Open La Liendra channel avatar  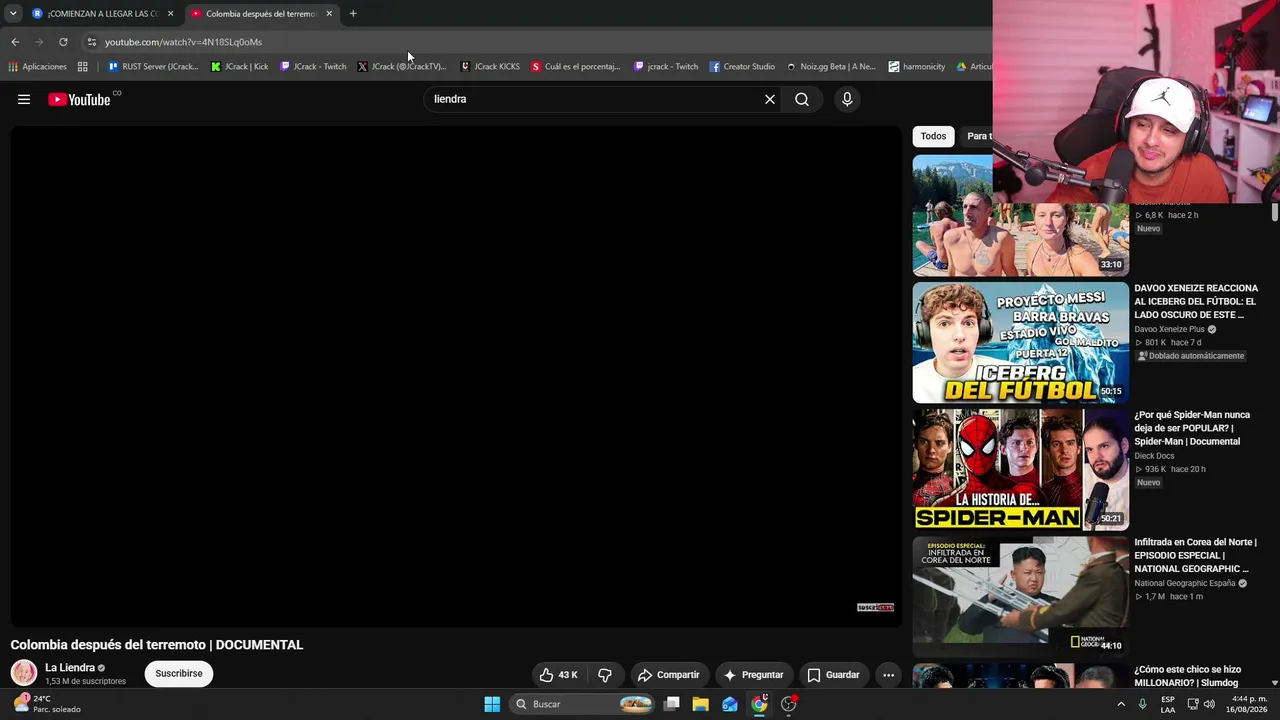(x=24, y=673)
